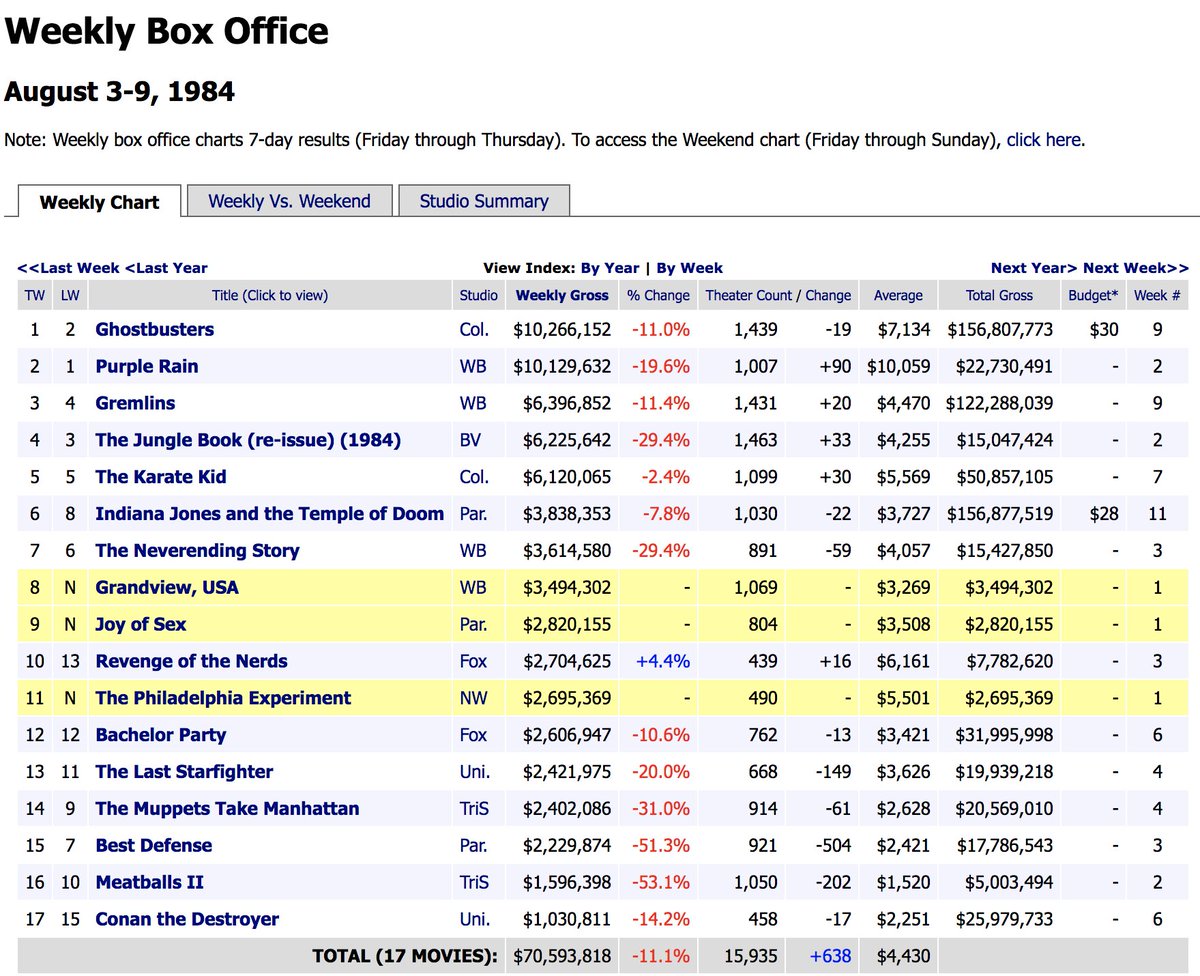
Task: Open the Studio Summary tab
Action: pyautogui.click(x=484, y=201)
